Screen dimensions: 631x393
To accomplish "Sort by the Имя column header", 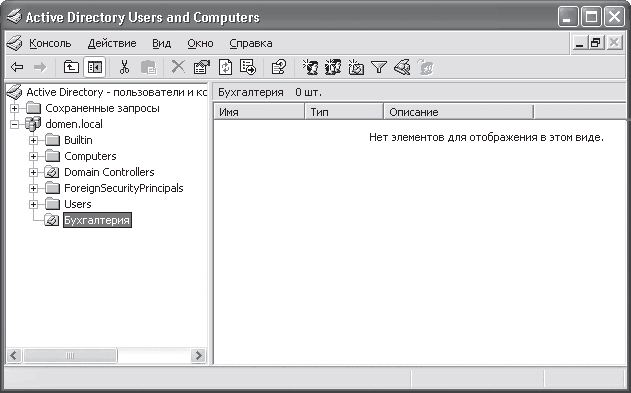I will [x=259, y=112].
